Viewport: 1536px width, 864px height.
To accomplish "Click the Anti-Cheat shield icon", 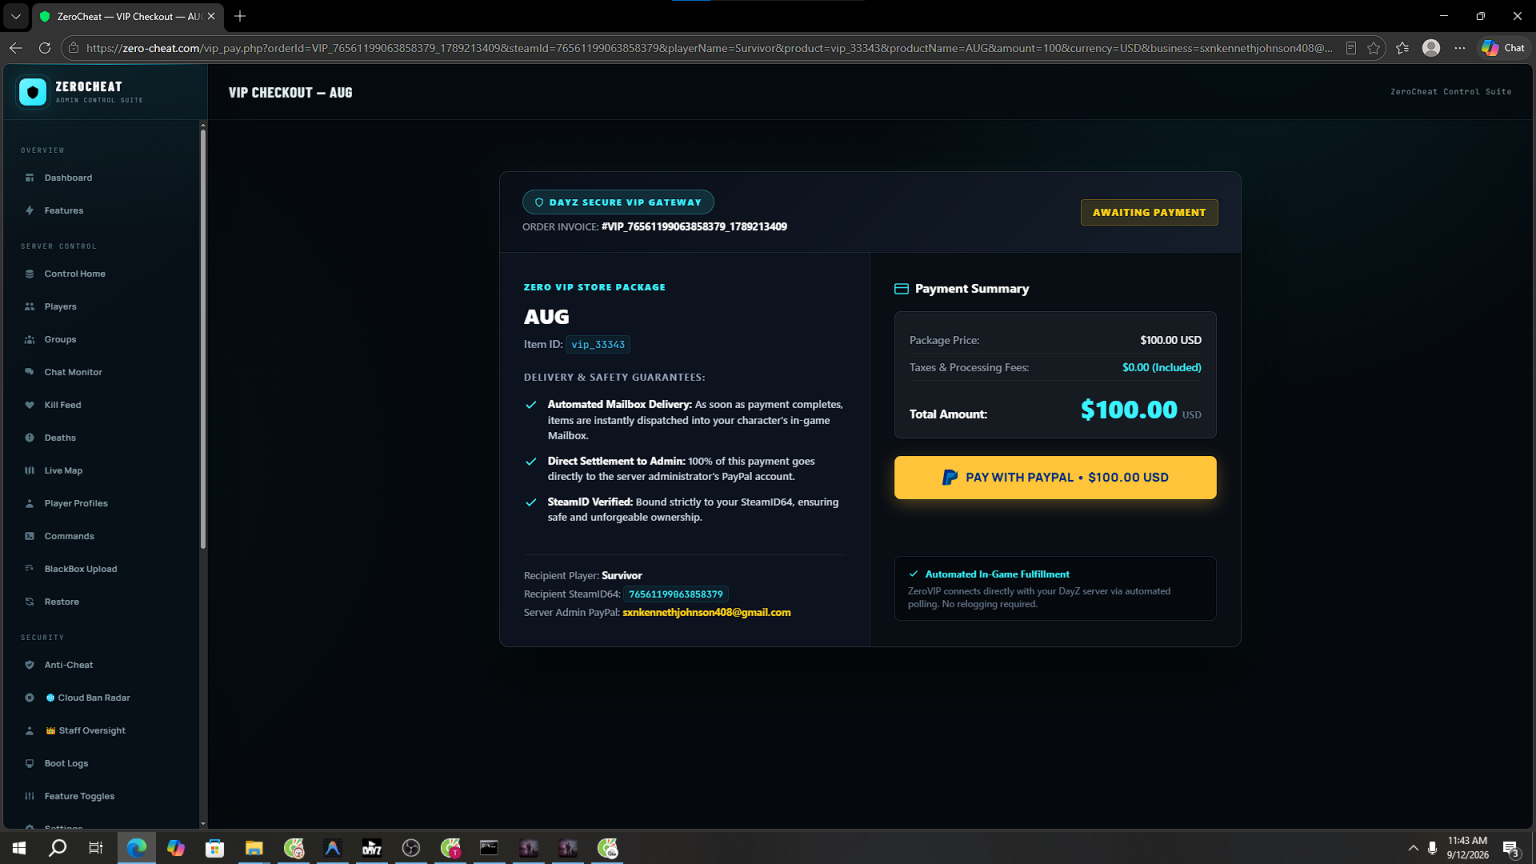I will click(29, 665).
